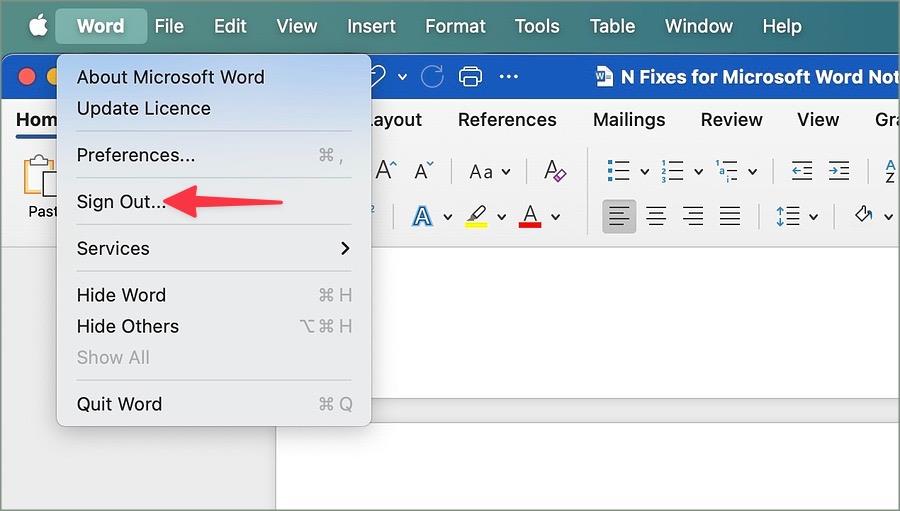Expand the Numbering dropdown arrow
This screenshot has height=511, width=900.
click(x=699, y=172)
